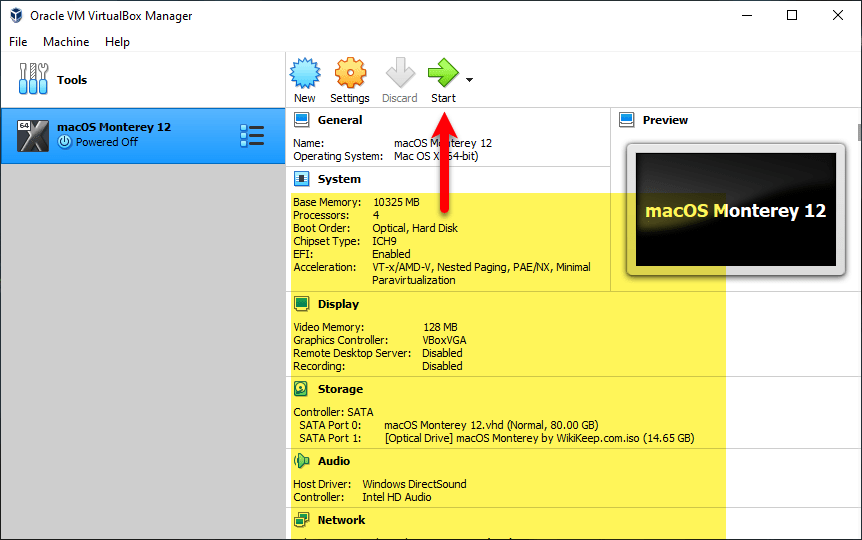Click the Controller Intel HD Audio value
Viewport: 862px width, 540px height.
tap(397, 497)
